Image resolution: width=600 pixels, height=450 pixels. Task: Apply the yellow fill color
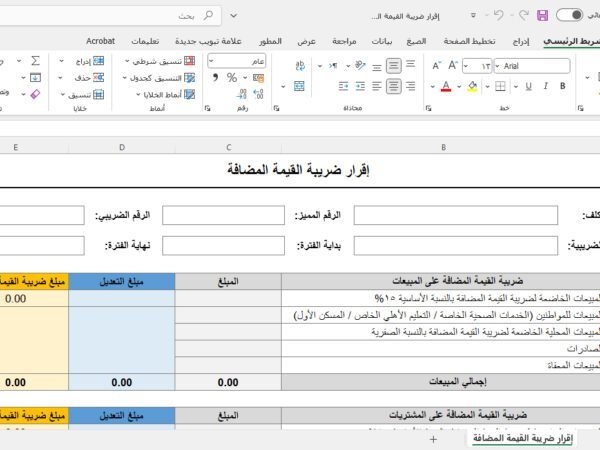coord(473,86)
